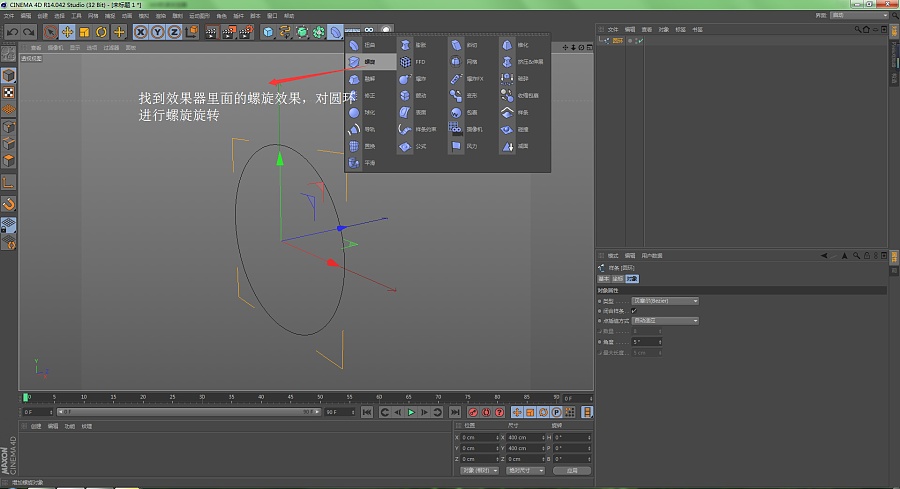Switch to the 坐标 Coord tab
Viewport: 900px width, 489px height.
[618, 279]
